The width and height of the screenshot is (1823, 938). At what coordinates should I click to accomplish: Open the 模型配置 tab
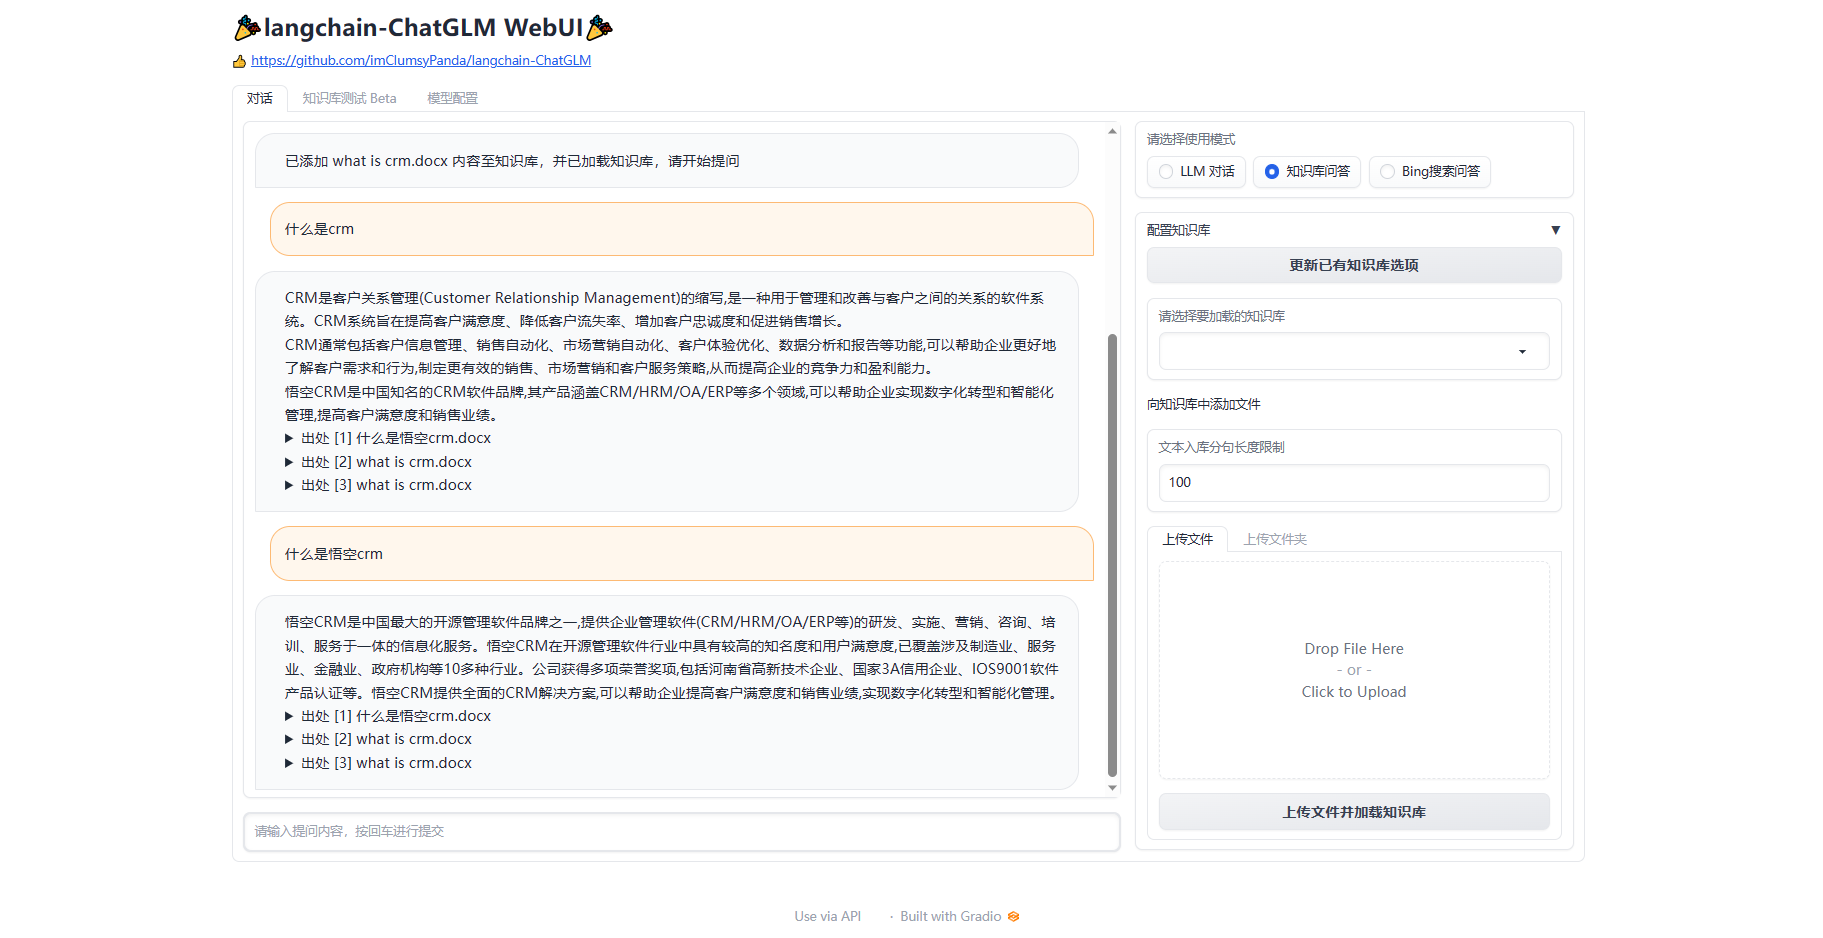452,98
